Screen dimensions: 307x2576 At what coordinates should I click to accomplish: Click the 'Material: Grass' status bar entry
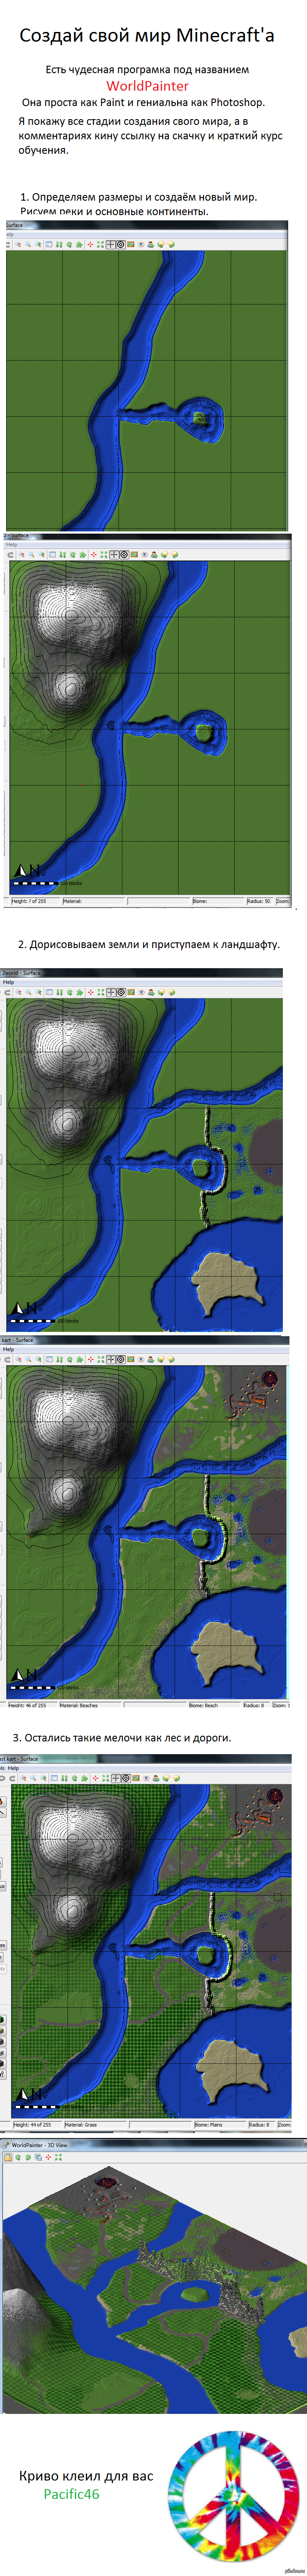coord(81,2124)
